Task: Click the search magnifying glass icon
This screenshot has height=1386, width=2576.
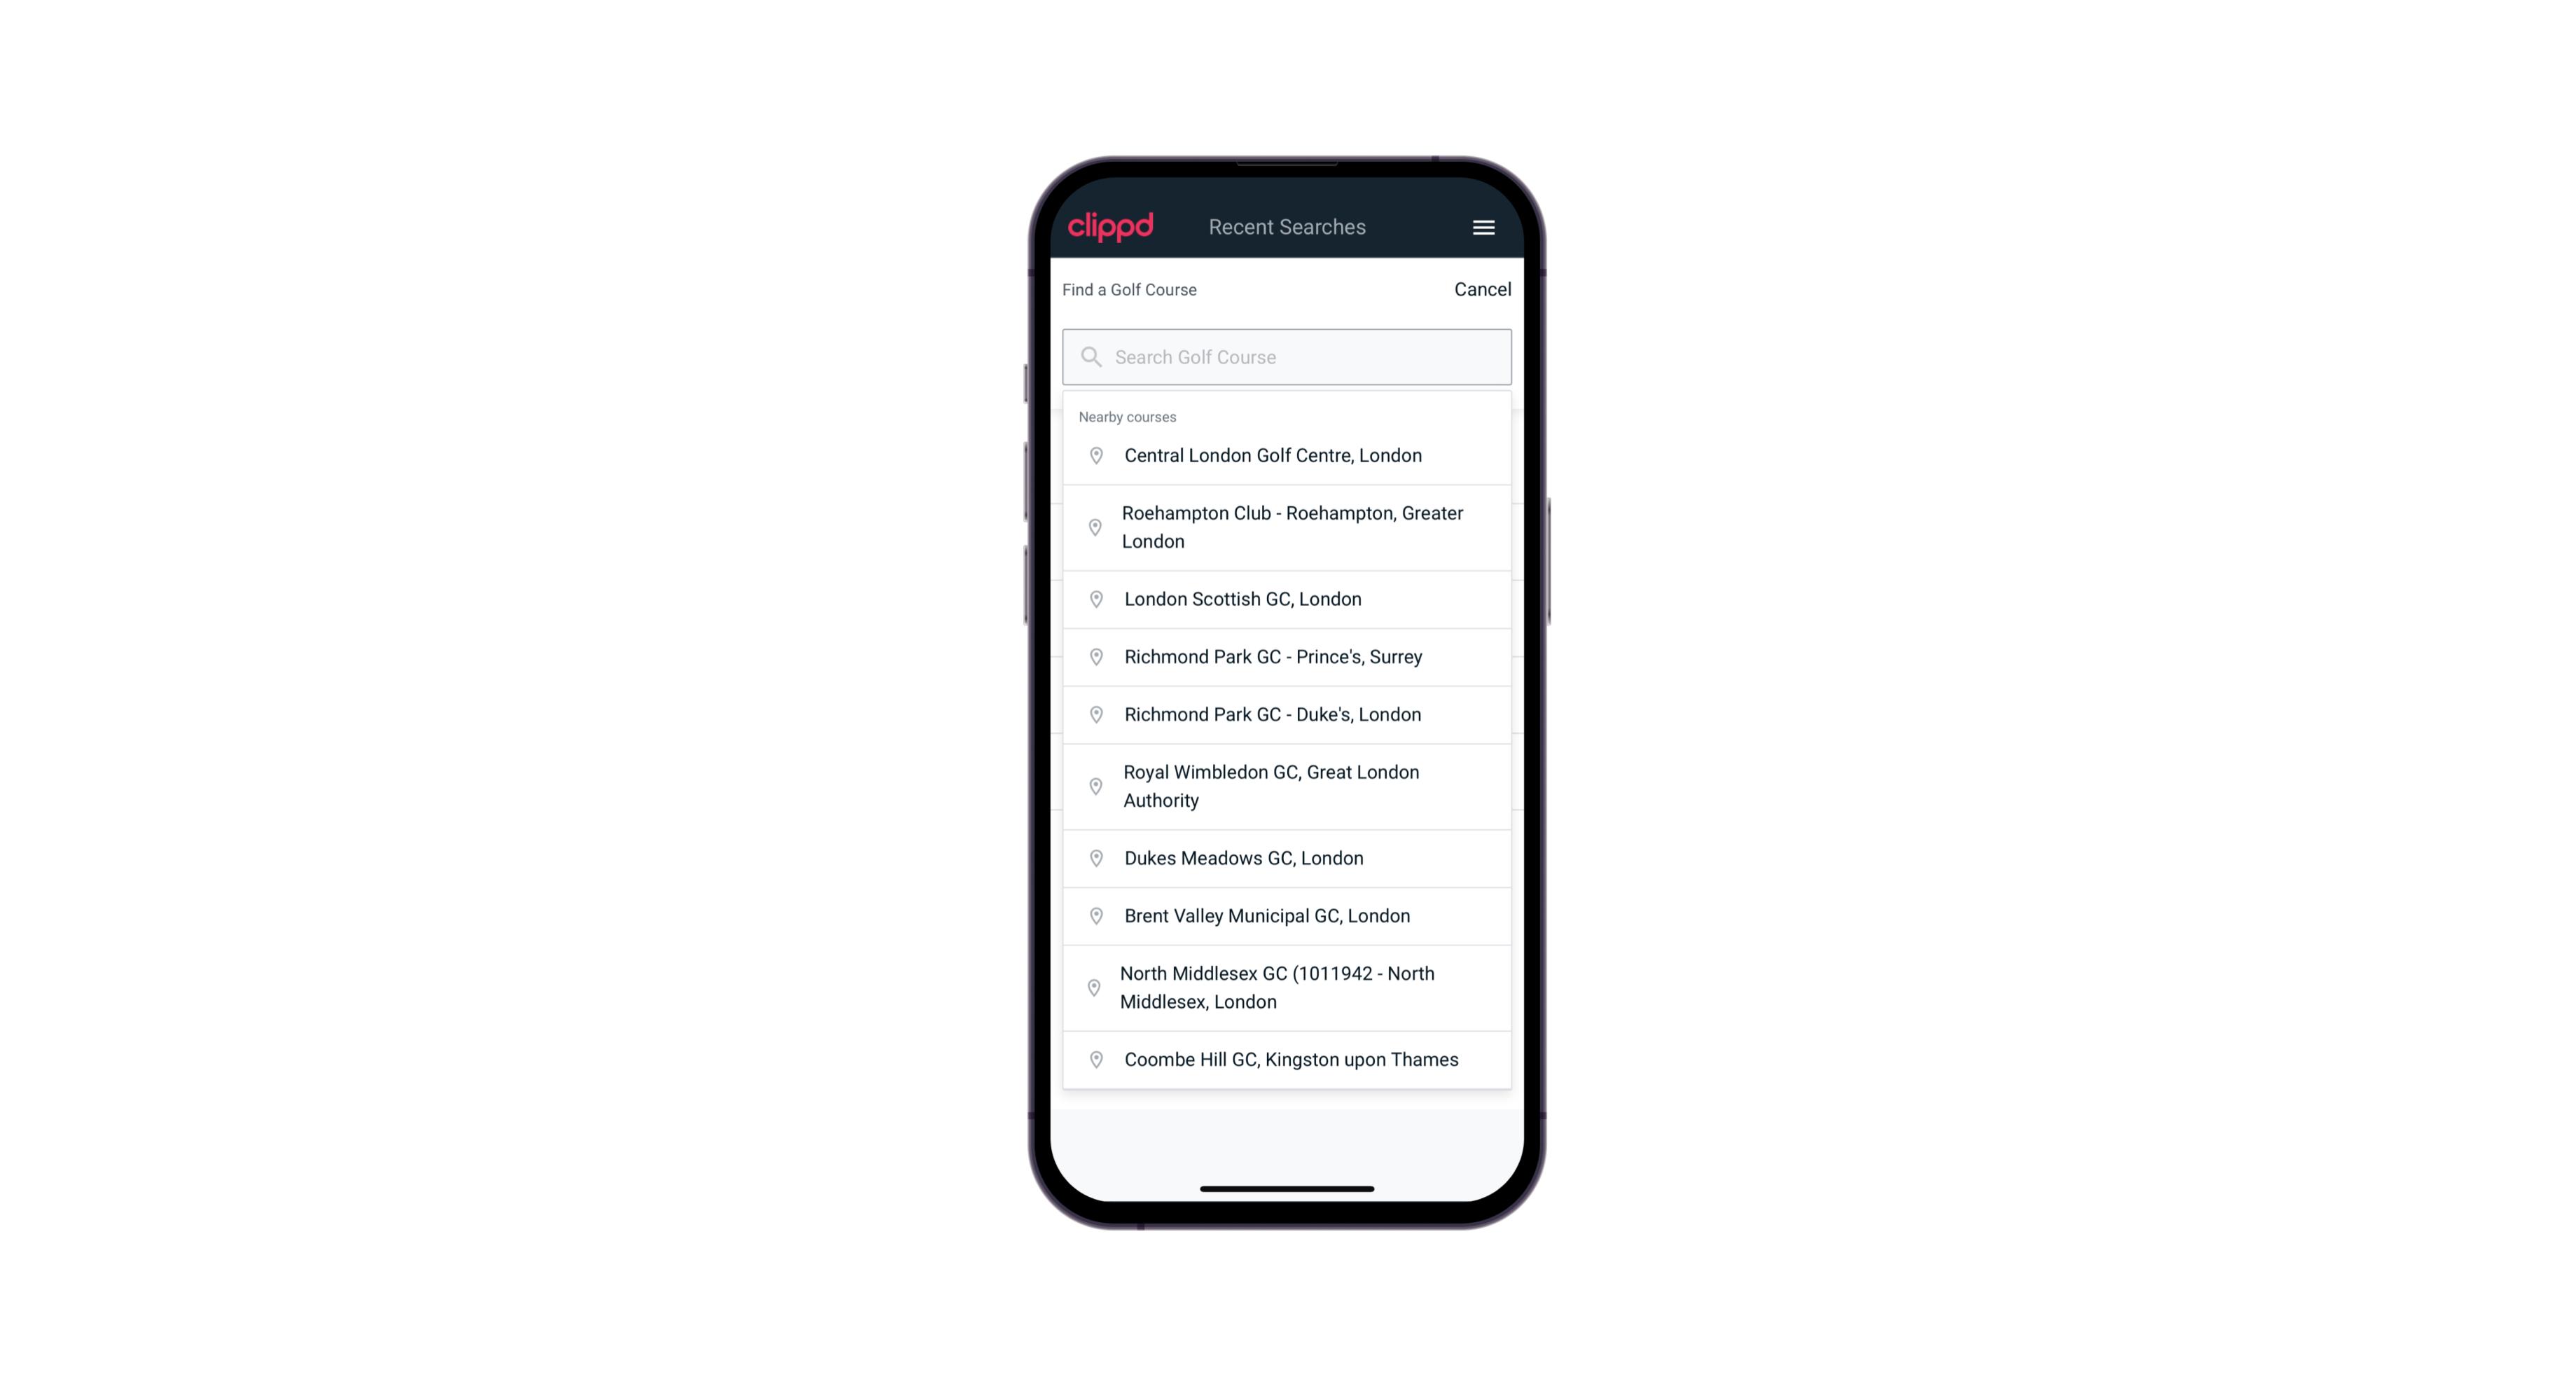Action: point(1092,356)
